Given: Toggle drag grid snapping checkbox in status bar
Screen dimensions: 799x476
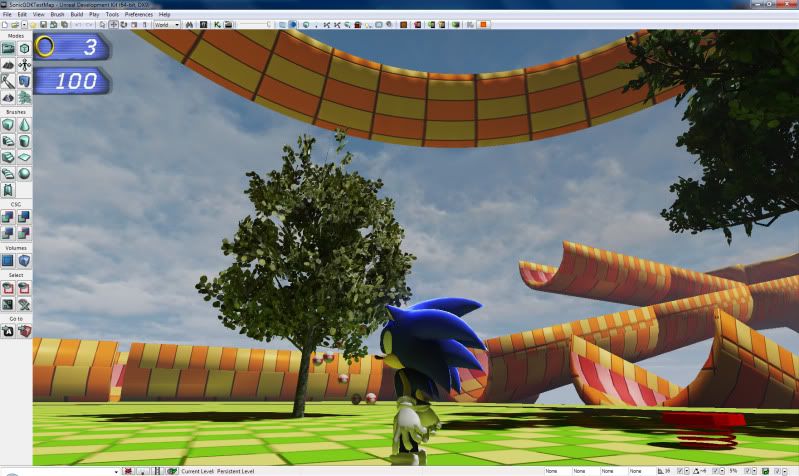Looking at the screenshot, I should point(680,471).
